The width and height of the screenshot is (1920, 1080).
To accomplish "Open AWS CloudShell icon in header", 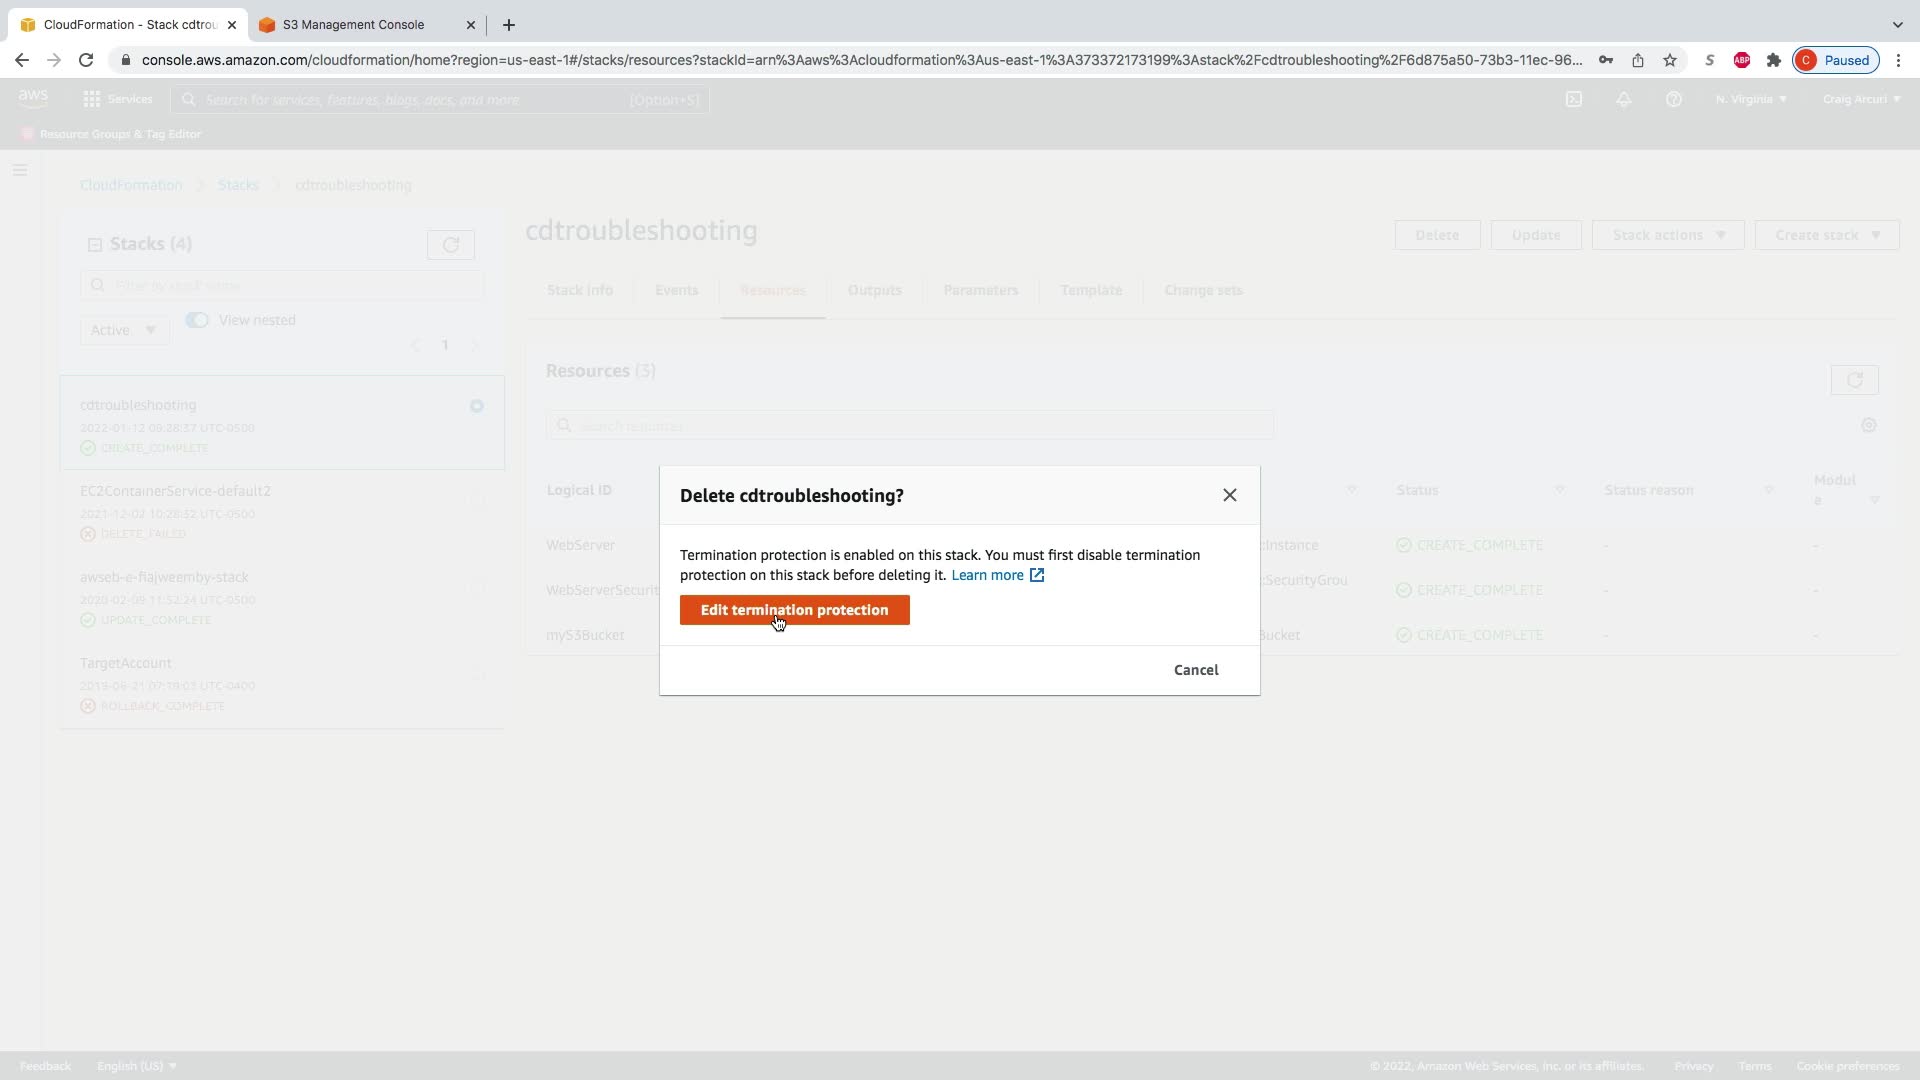I will click(x=1573, y=99).
